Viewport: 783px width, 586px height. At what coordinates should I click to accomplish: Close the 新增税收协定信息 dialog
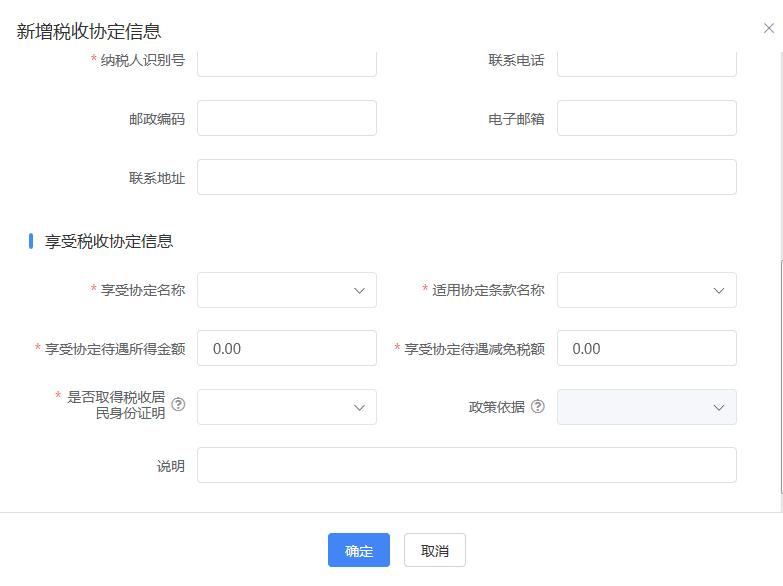768,29
